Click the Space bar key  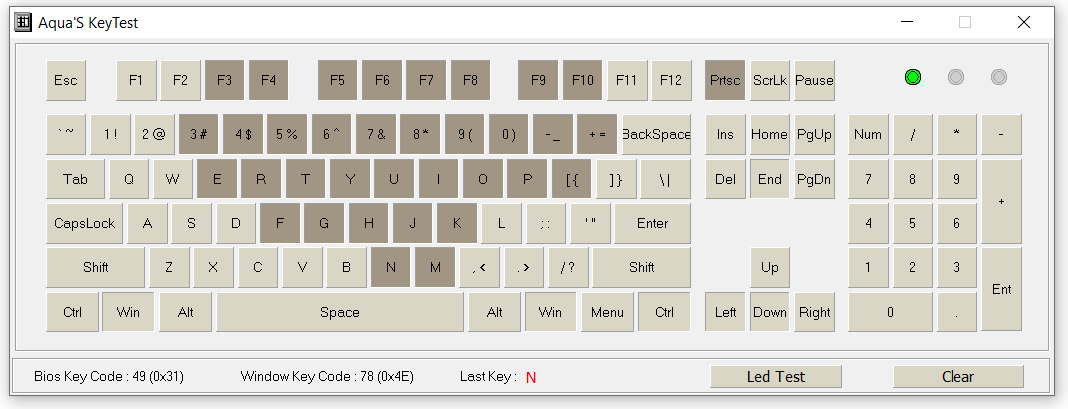click(340, 312)
